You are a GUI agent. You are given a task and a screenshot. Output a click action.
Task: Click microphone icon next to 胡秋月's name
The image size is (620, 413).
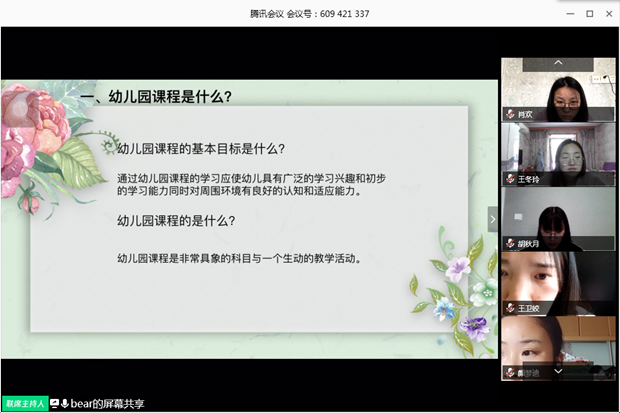pos(511,244)
